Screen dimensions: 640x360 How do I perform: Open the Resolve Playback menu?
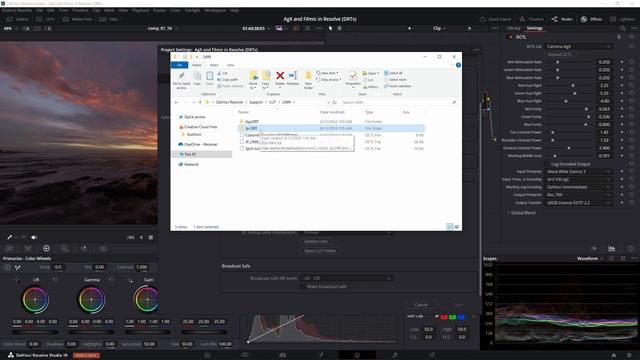[140, 10]
